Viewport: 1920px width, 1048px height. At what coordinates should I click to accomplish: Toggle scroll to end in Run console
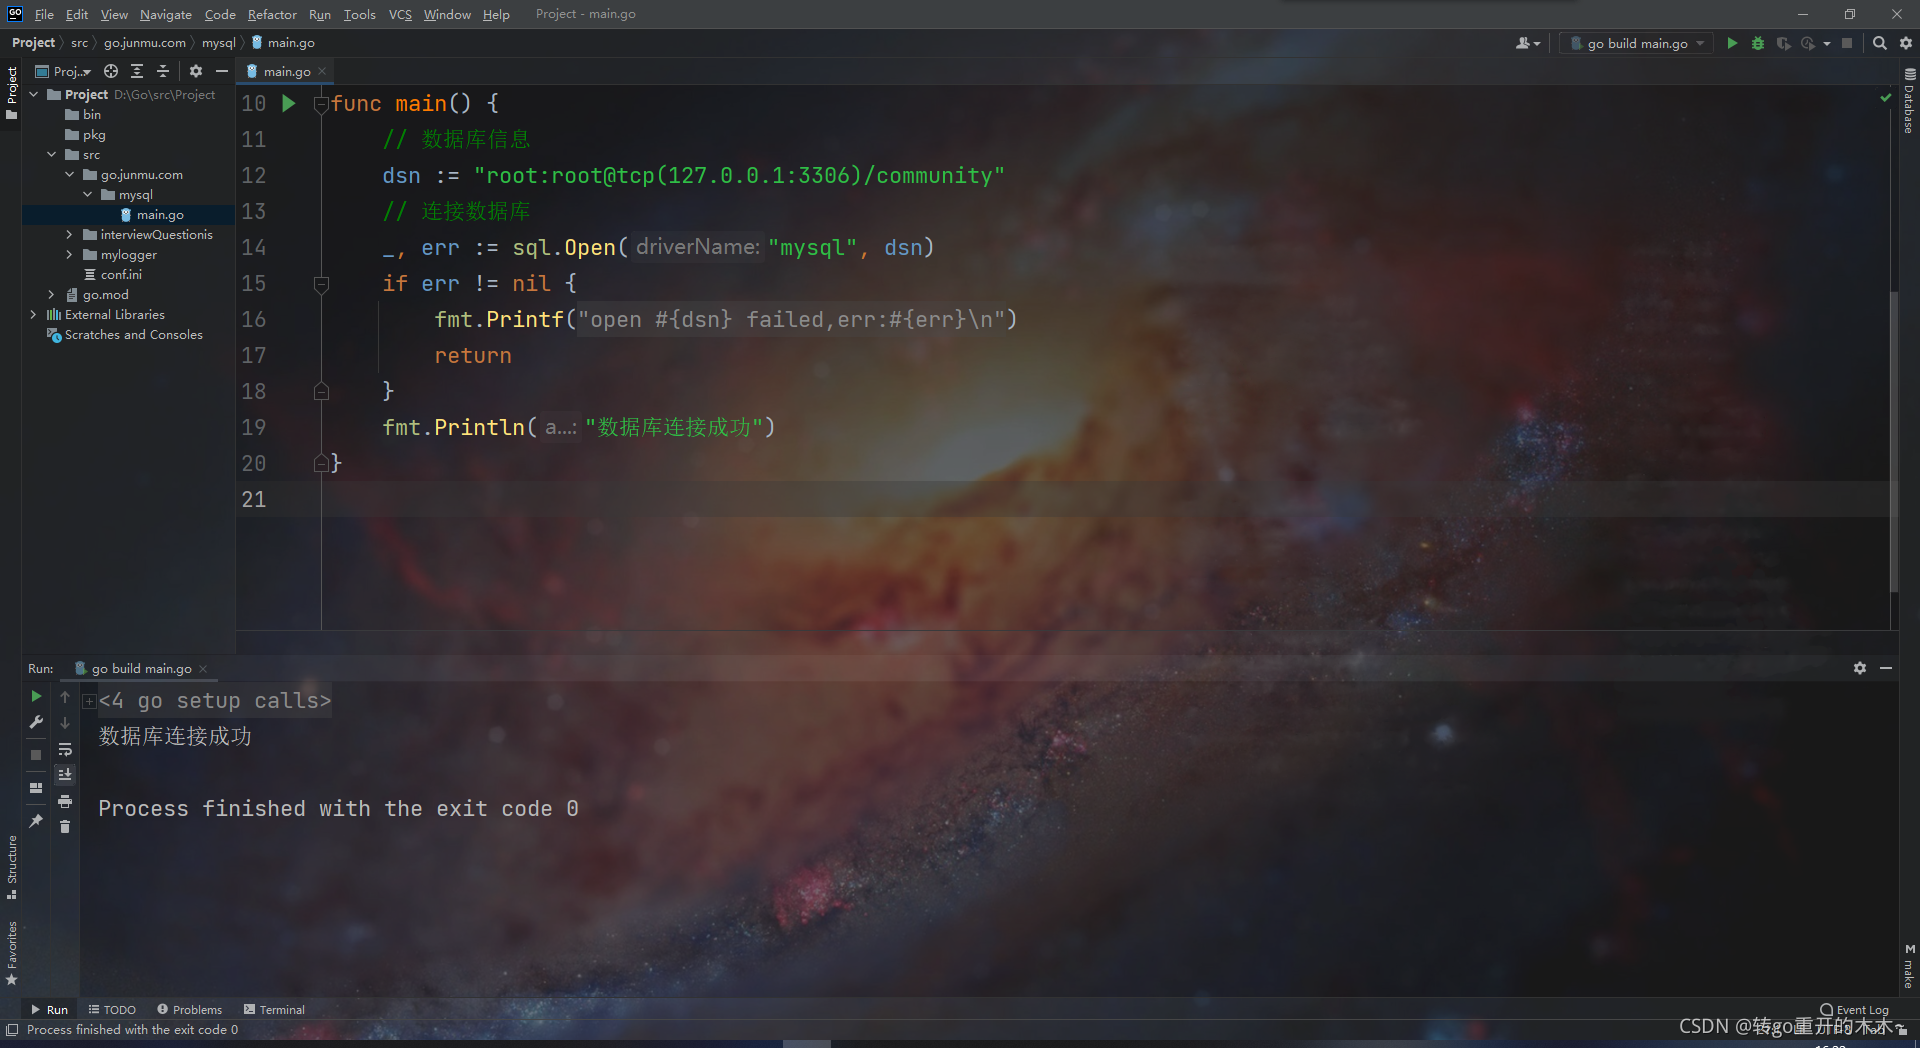point(65,775)
